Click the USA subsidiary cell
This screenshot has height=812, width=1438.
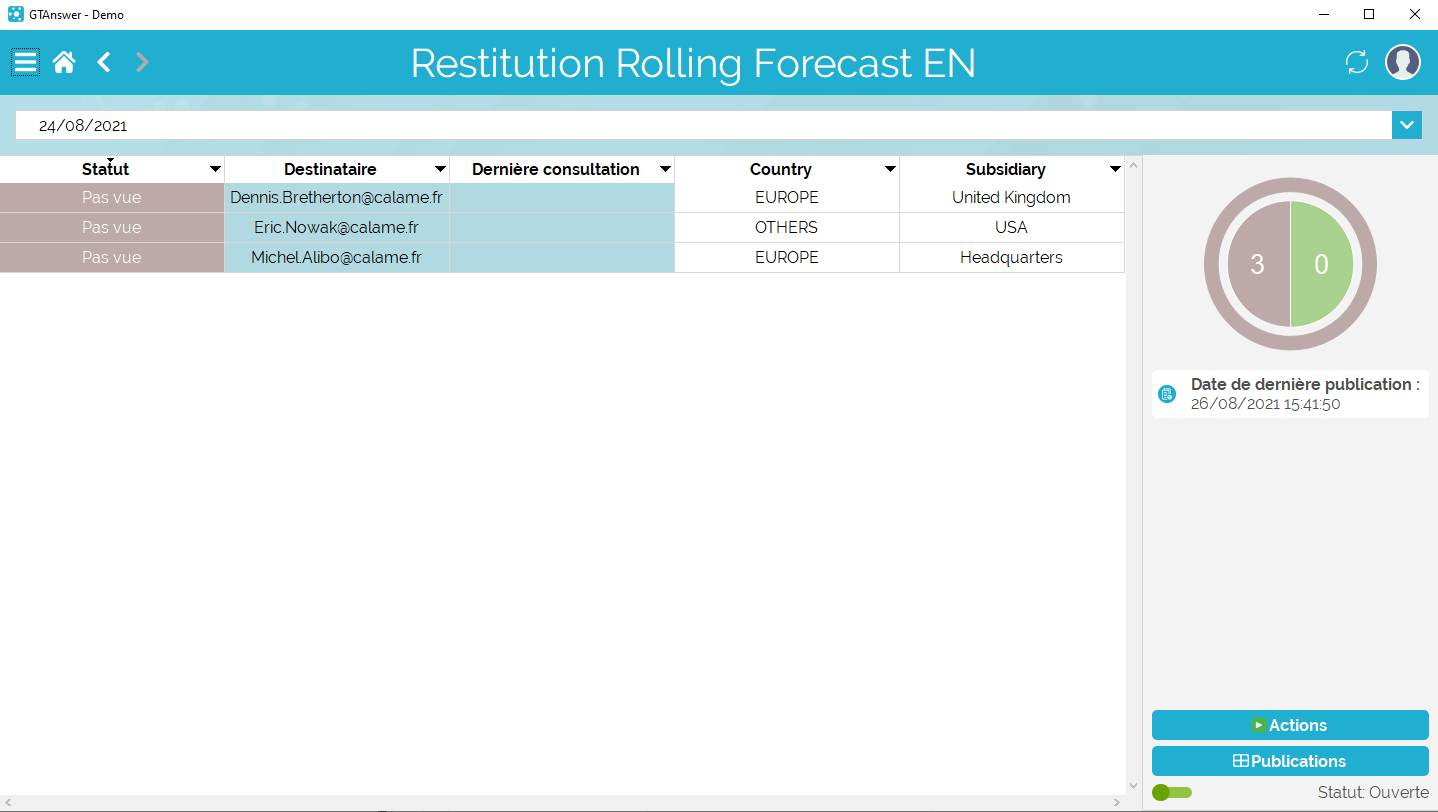1012,228
